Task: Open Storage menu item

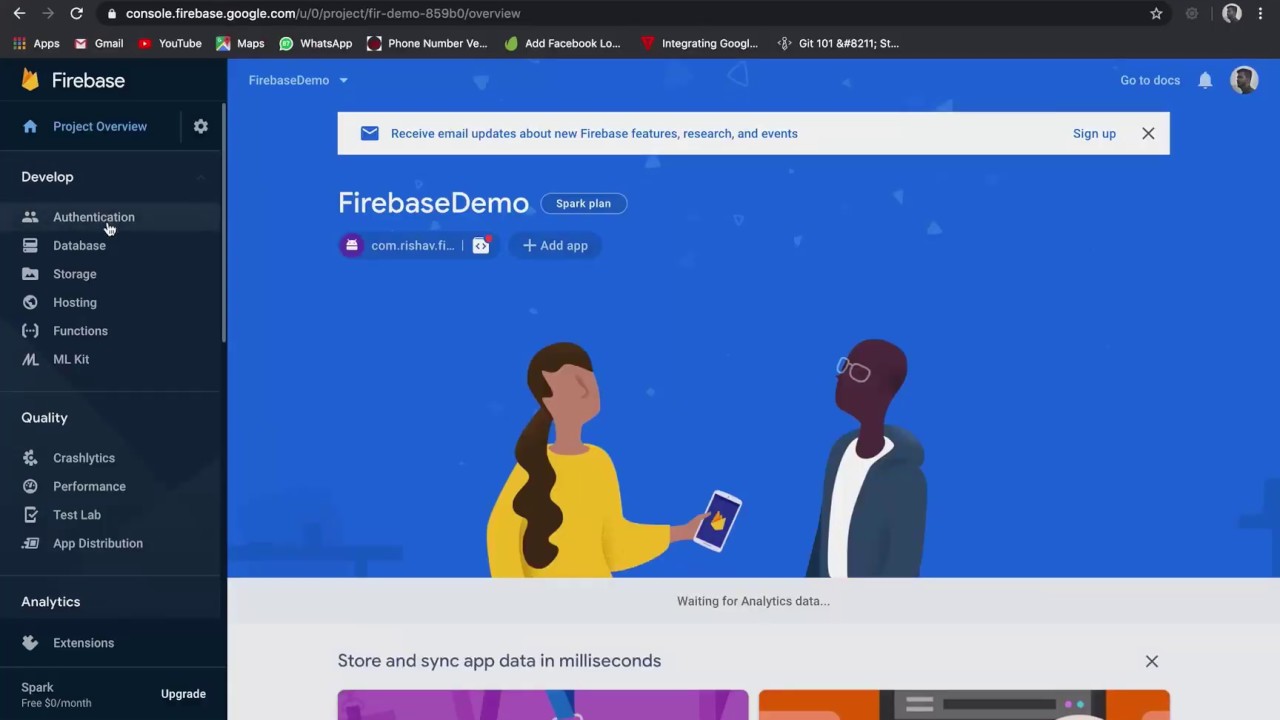Action: (75, 274)
